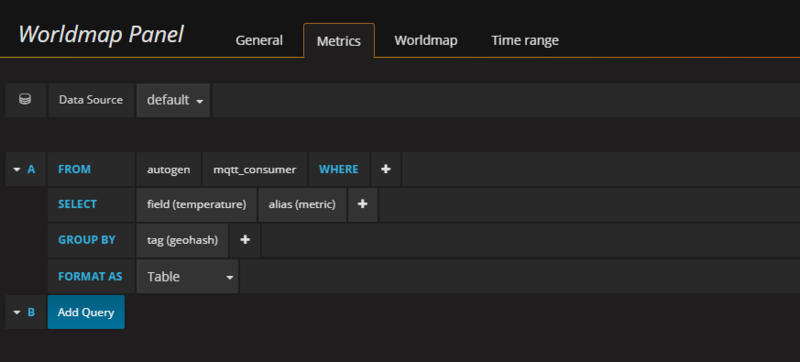The image size is (800, 362).
Task: Select the Metrics tab
Action: 339,41
